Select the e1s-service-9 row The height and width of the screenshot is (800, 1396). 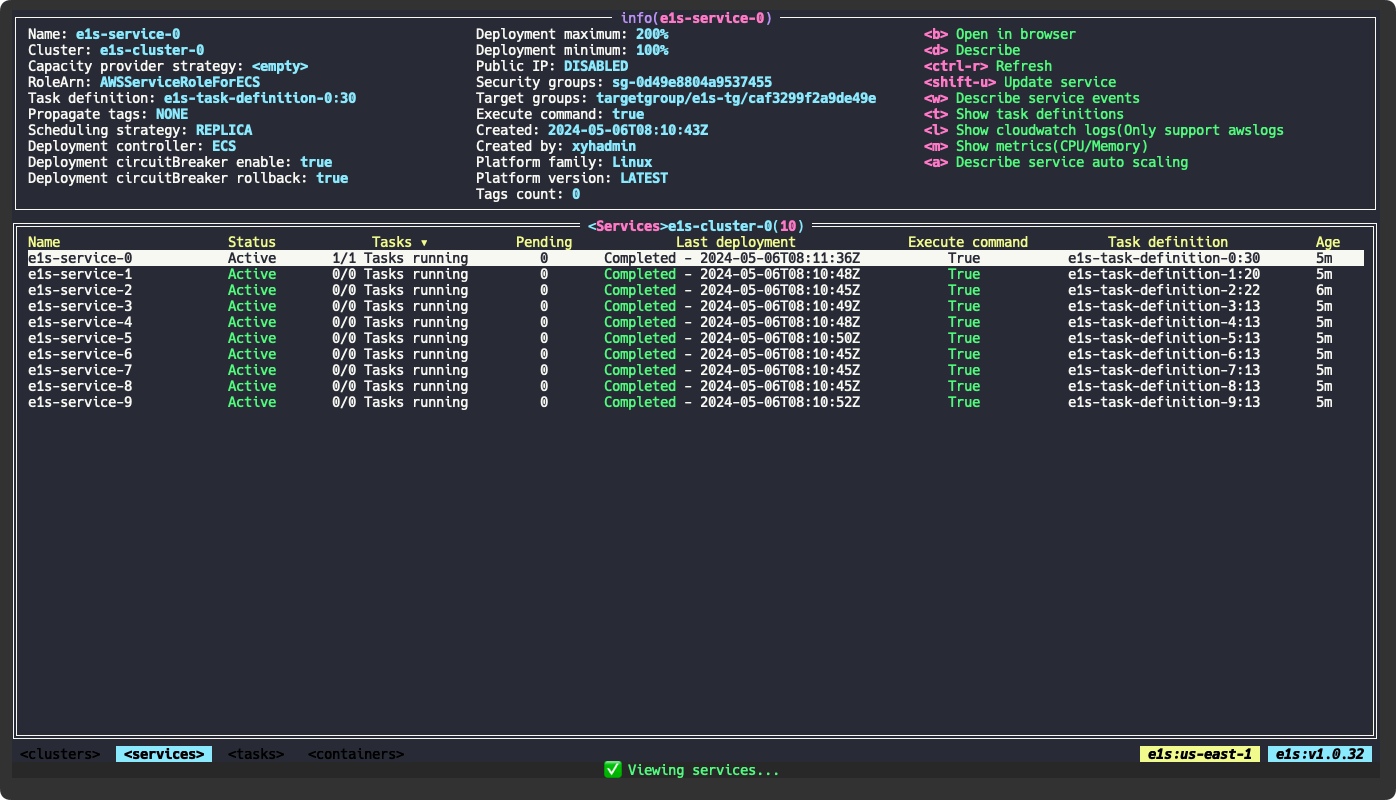[x=696, y=402]
